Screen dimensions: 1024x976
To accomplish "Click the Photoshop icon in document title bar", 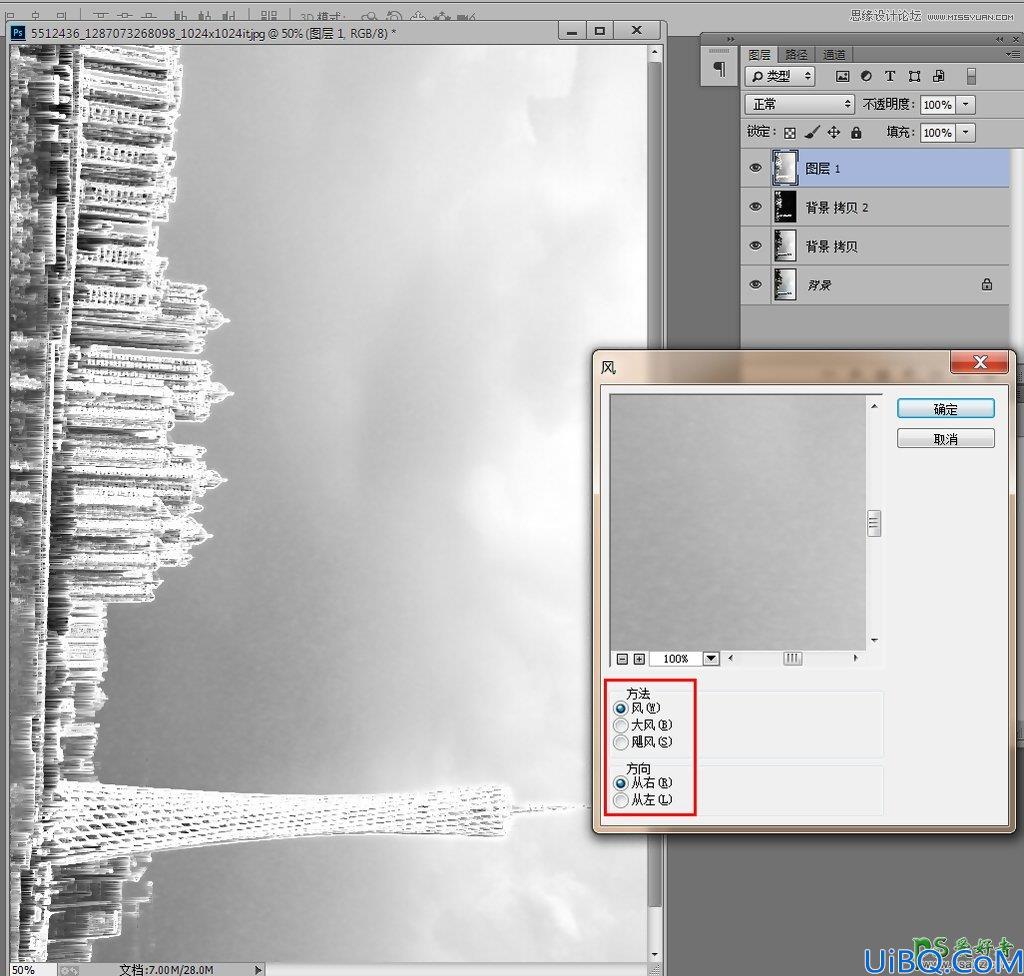I will (x=19, y=33).
